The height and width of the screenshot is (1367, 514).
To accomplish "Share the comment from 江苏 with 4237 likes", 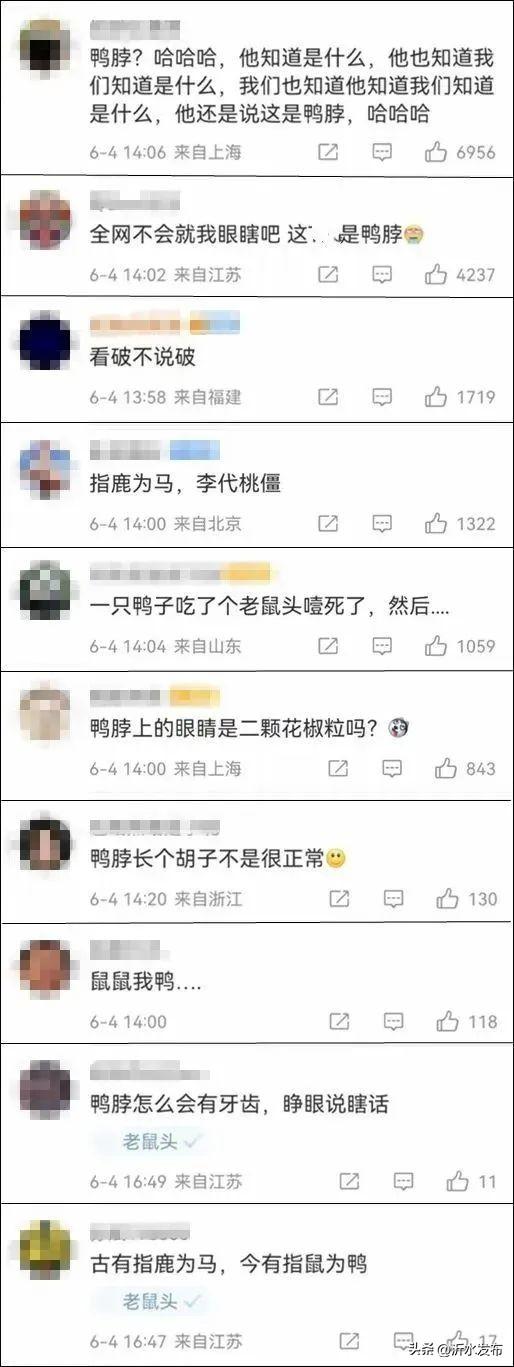I will click(x=327, y=274).
